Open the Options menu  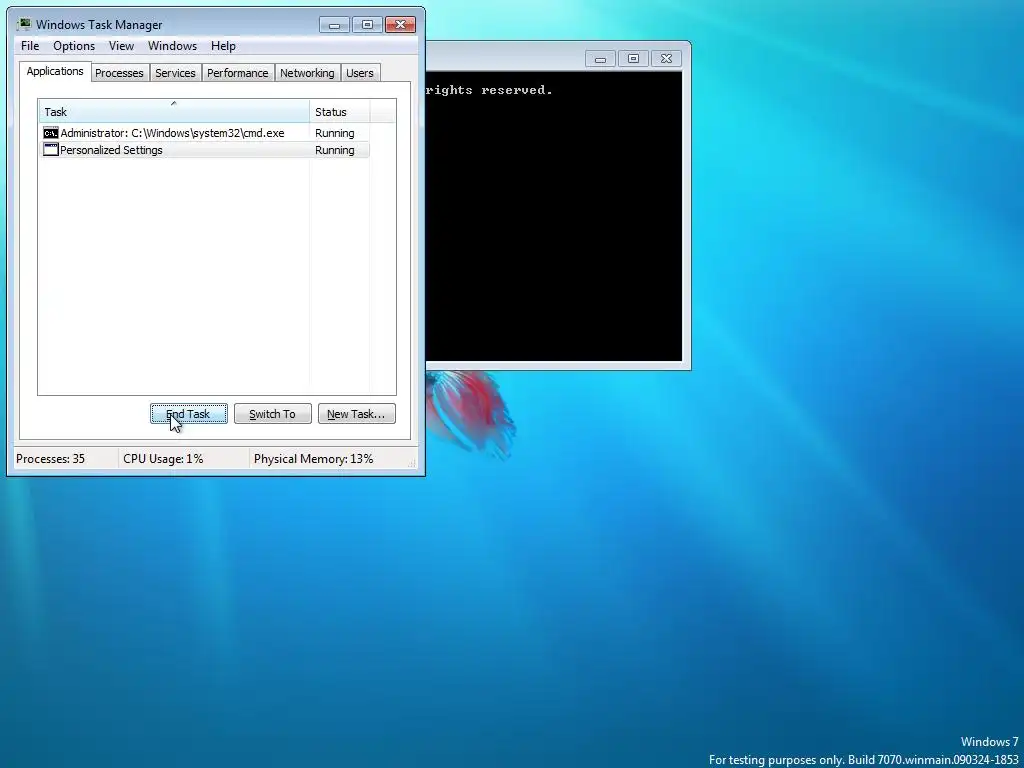tap(74, 46)
